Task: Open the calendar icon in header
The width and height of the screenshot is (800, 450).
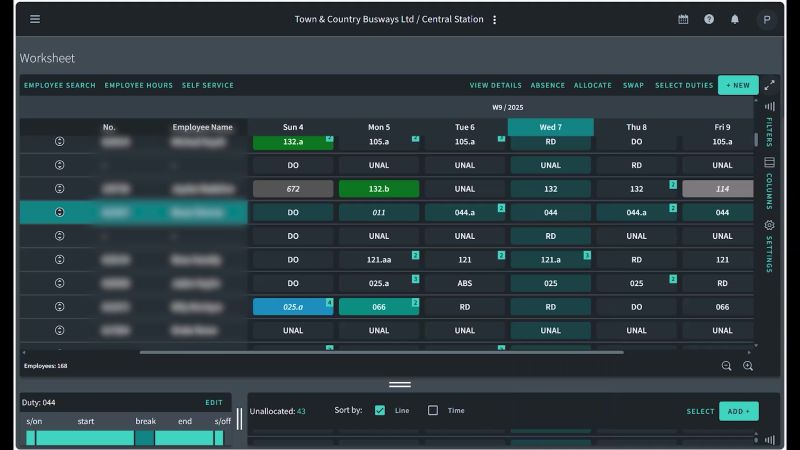Action: click(683, 19)
